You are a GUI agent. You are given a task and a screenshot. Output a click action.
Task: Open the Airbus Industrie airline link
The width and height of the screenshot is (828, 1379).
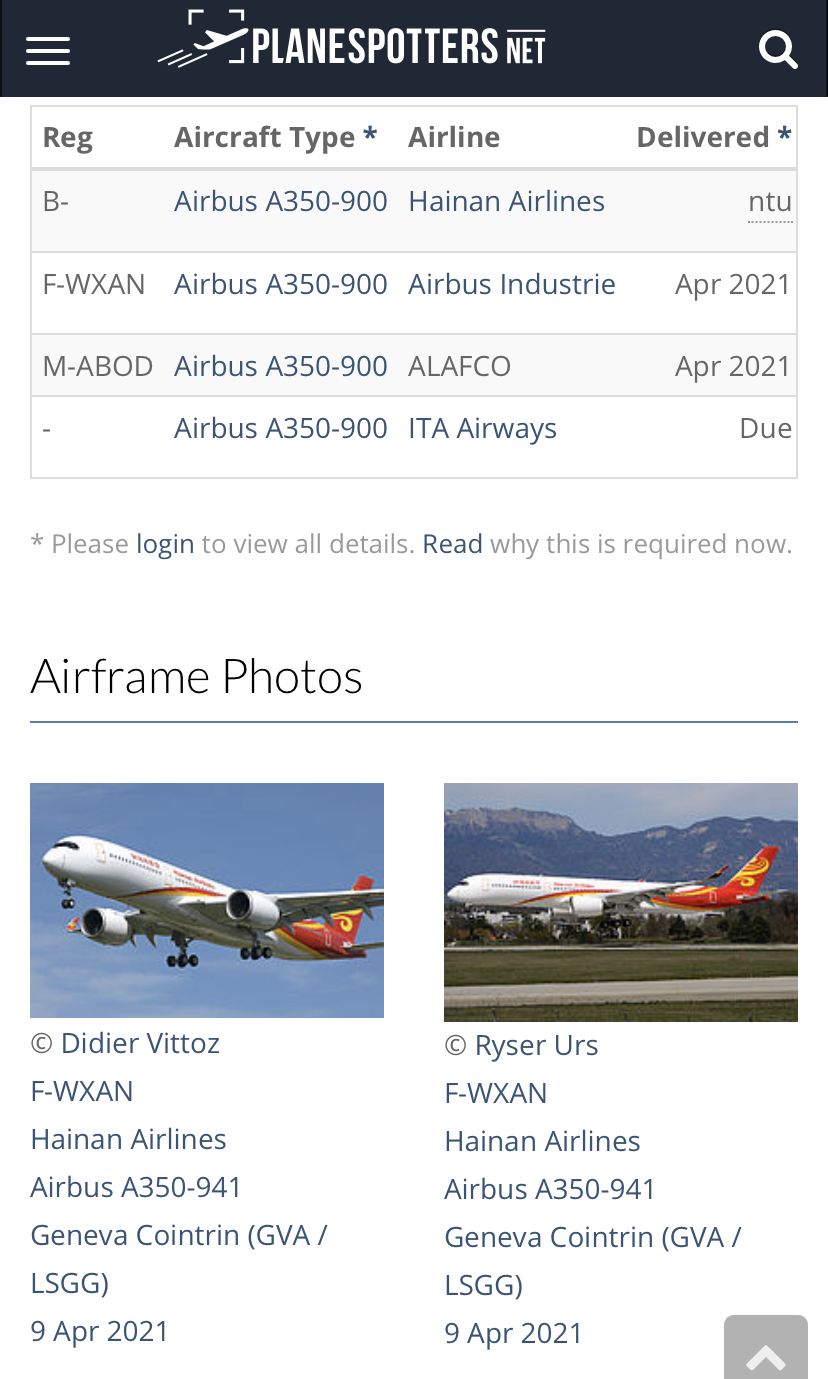(511, 285)
